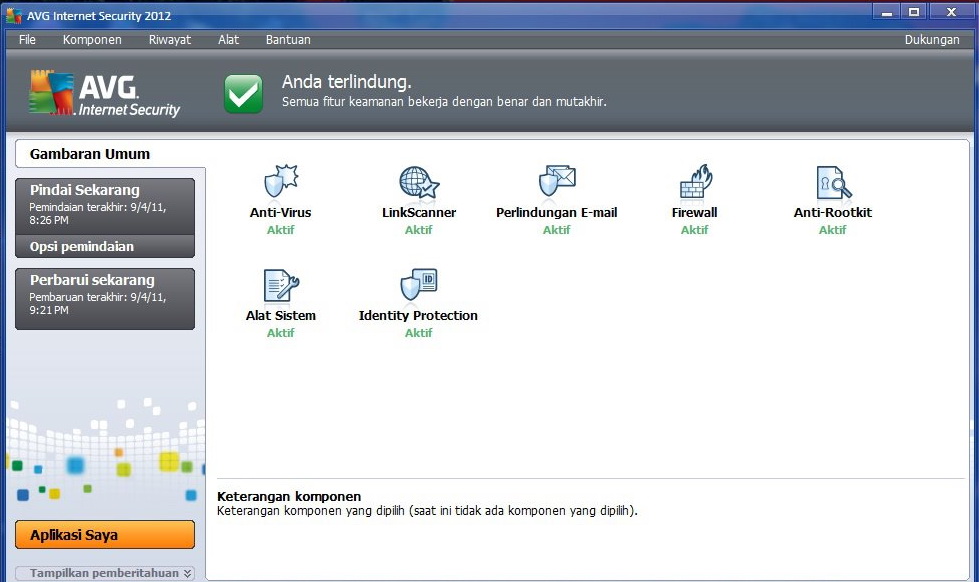This screenshot has width=979, height=582.
Task: Click the Anti-Rootkit label text
Action: (x=832, y=212)
